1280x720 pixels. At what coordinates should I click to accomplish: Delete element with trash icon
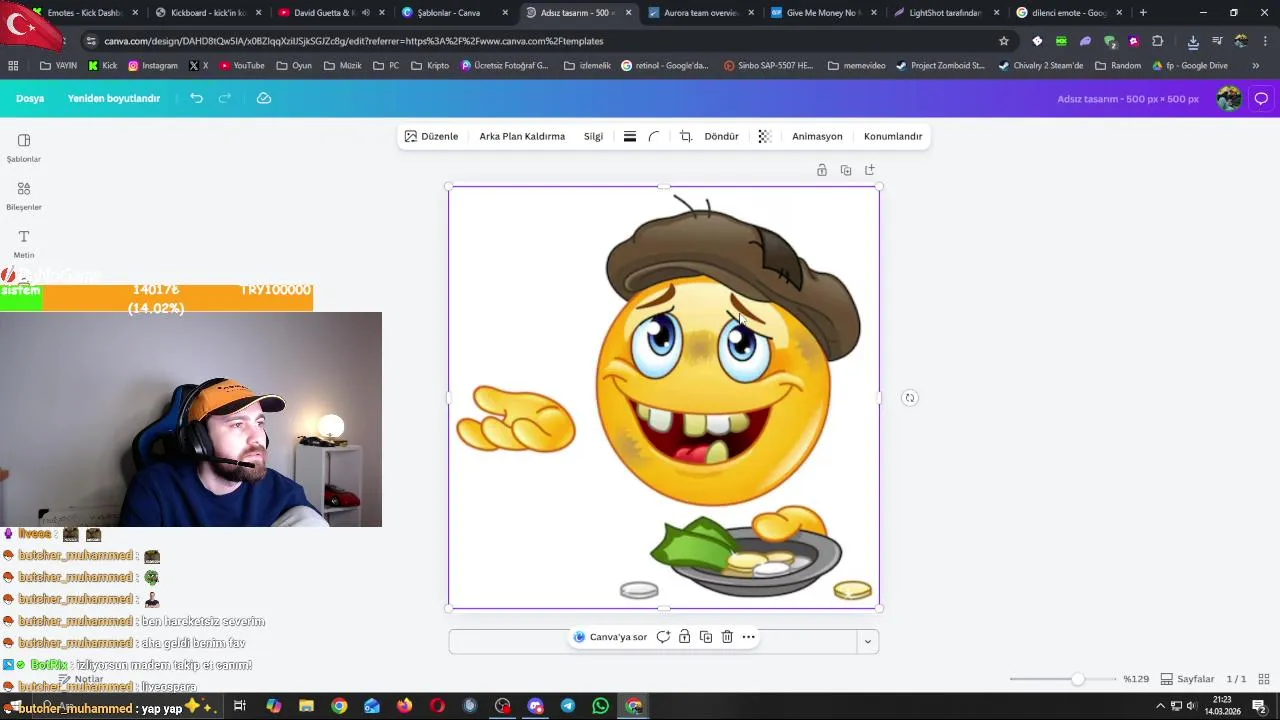point(727,637)
